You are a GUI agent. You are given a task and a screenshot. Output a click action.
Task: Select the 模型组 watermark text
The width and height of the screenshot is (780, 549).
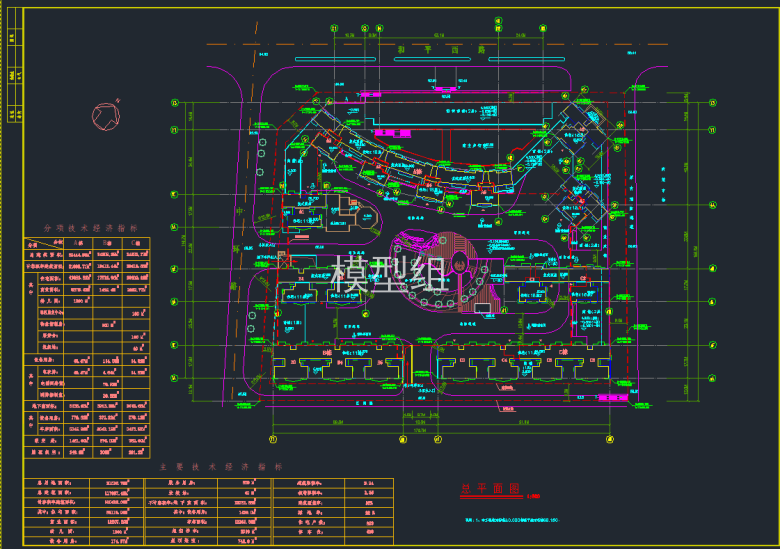[x=389, y=274]
